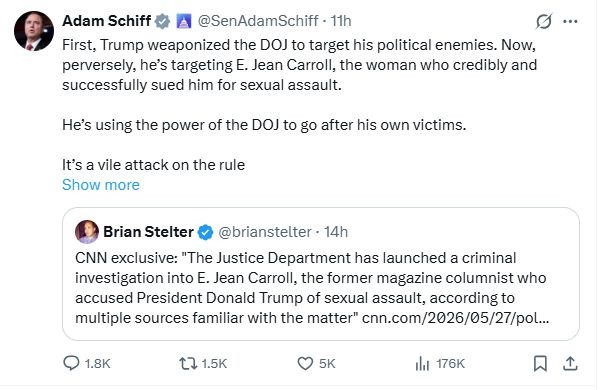Click the Grok explain icon
The width and height of the screenshot is (600, 390).
click(x=544, y=21)
